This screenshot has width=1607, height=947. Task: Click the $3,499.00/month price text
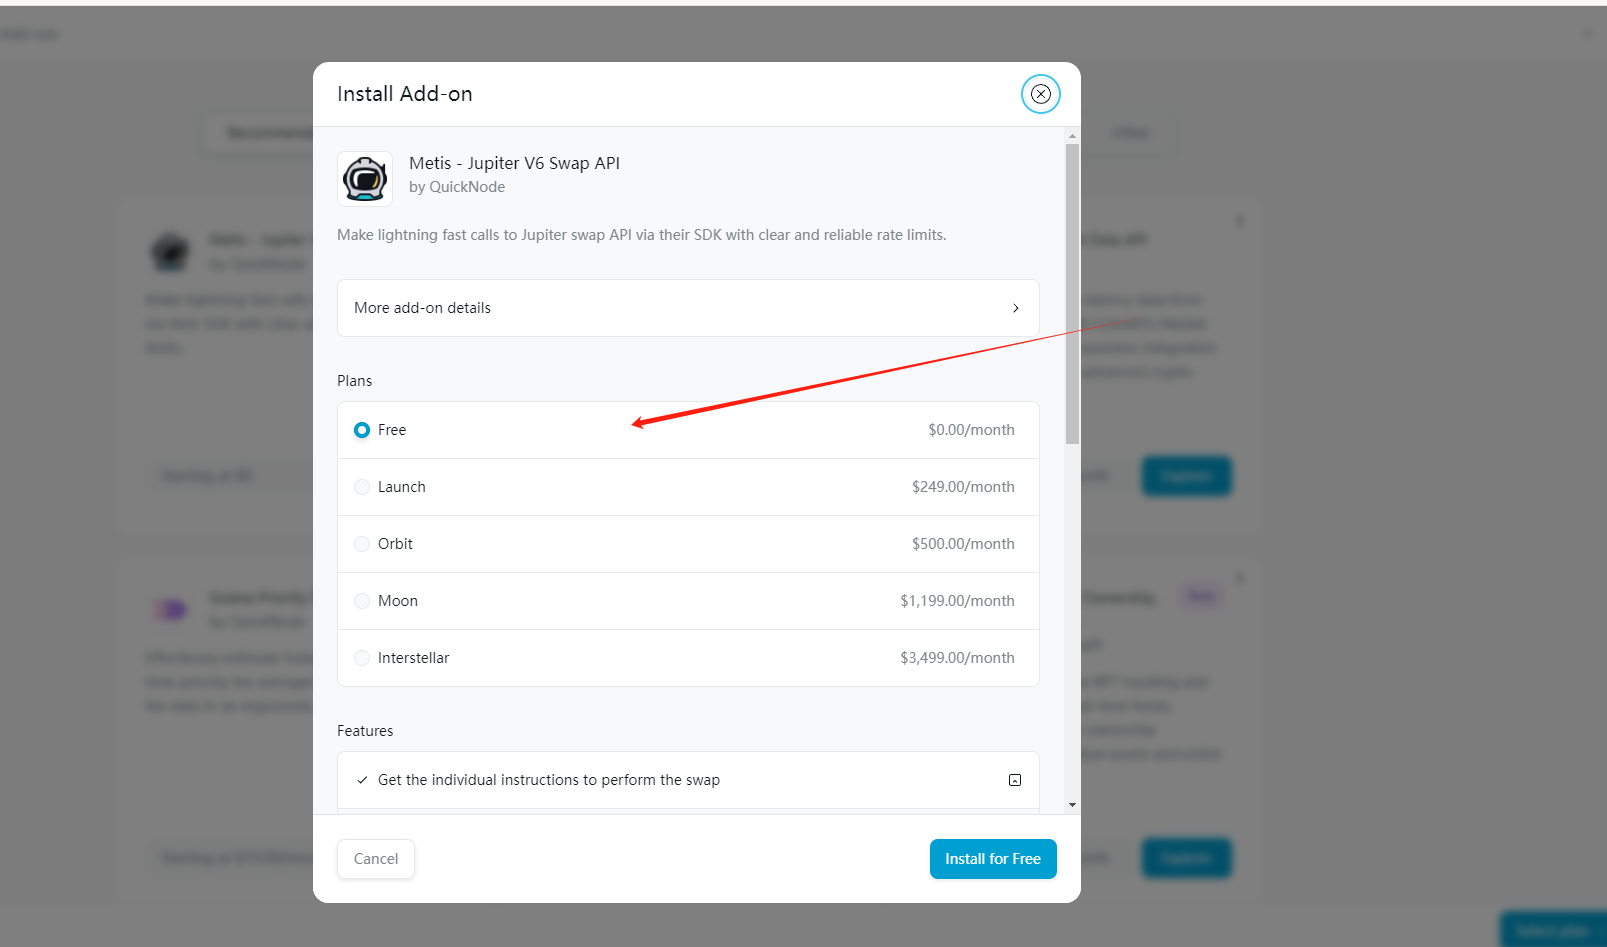[x=957, y=658]
